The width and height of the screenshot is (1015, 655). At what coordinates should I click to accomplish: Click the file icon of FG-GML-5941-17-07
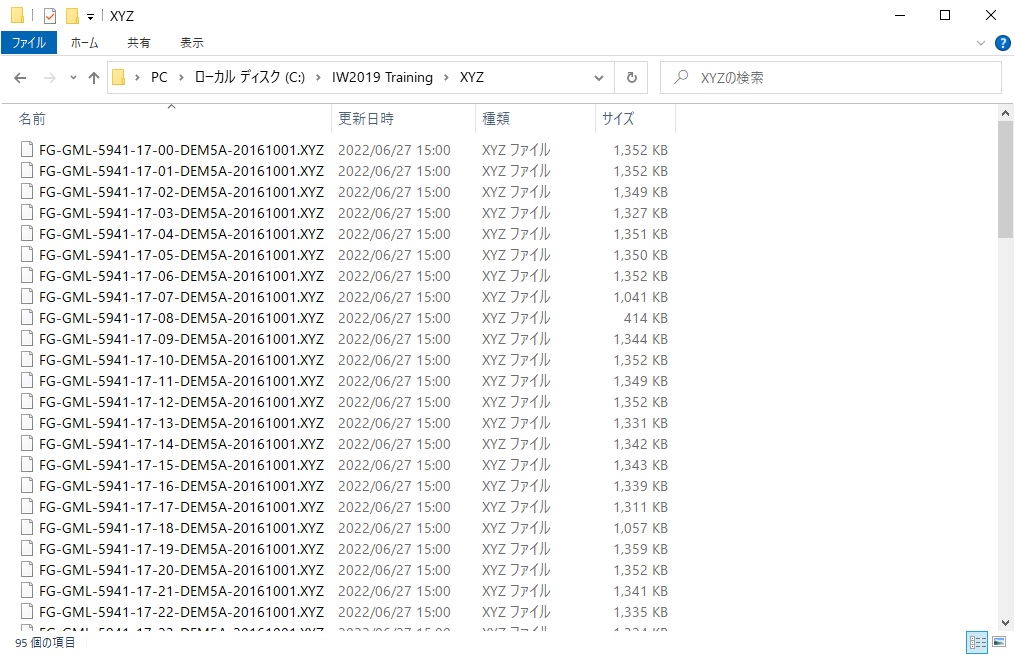pyautogui.click(x=27, y=297)
